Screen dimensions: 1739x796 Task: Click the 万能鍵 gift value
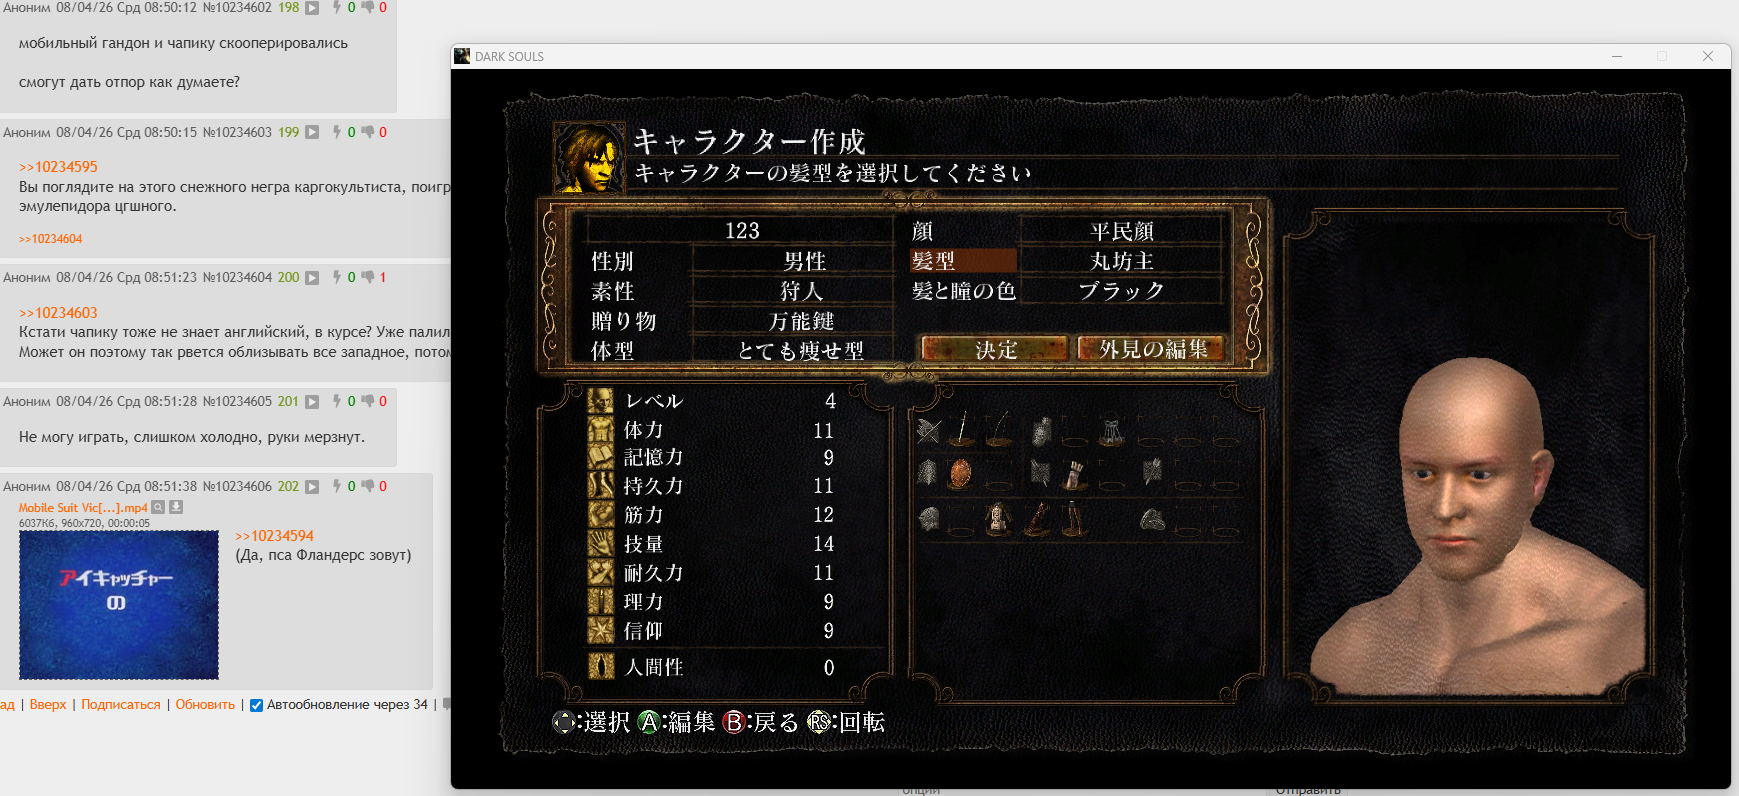click(x=802, y=321)
